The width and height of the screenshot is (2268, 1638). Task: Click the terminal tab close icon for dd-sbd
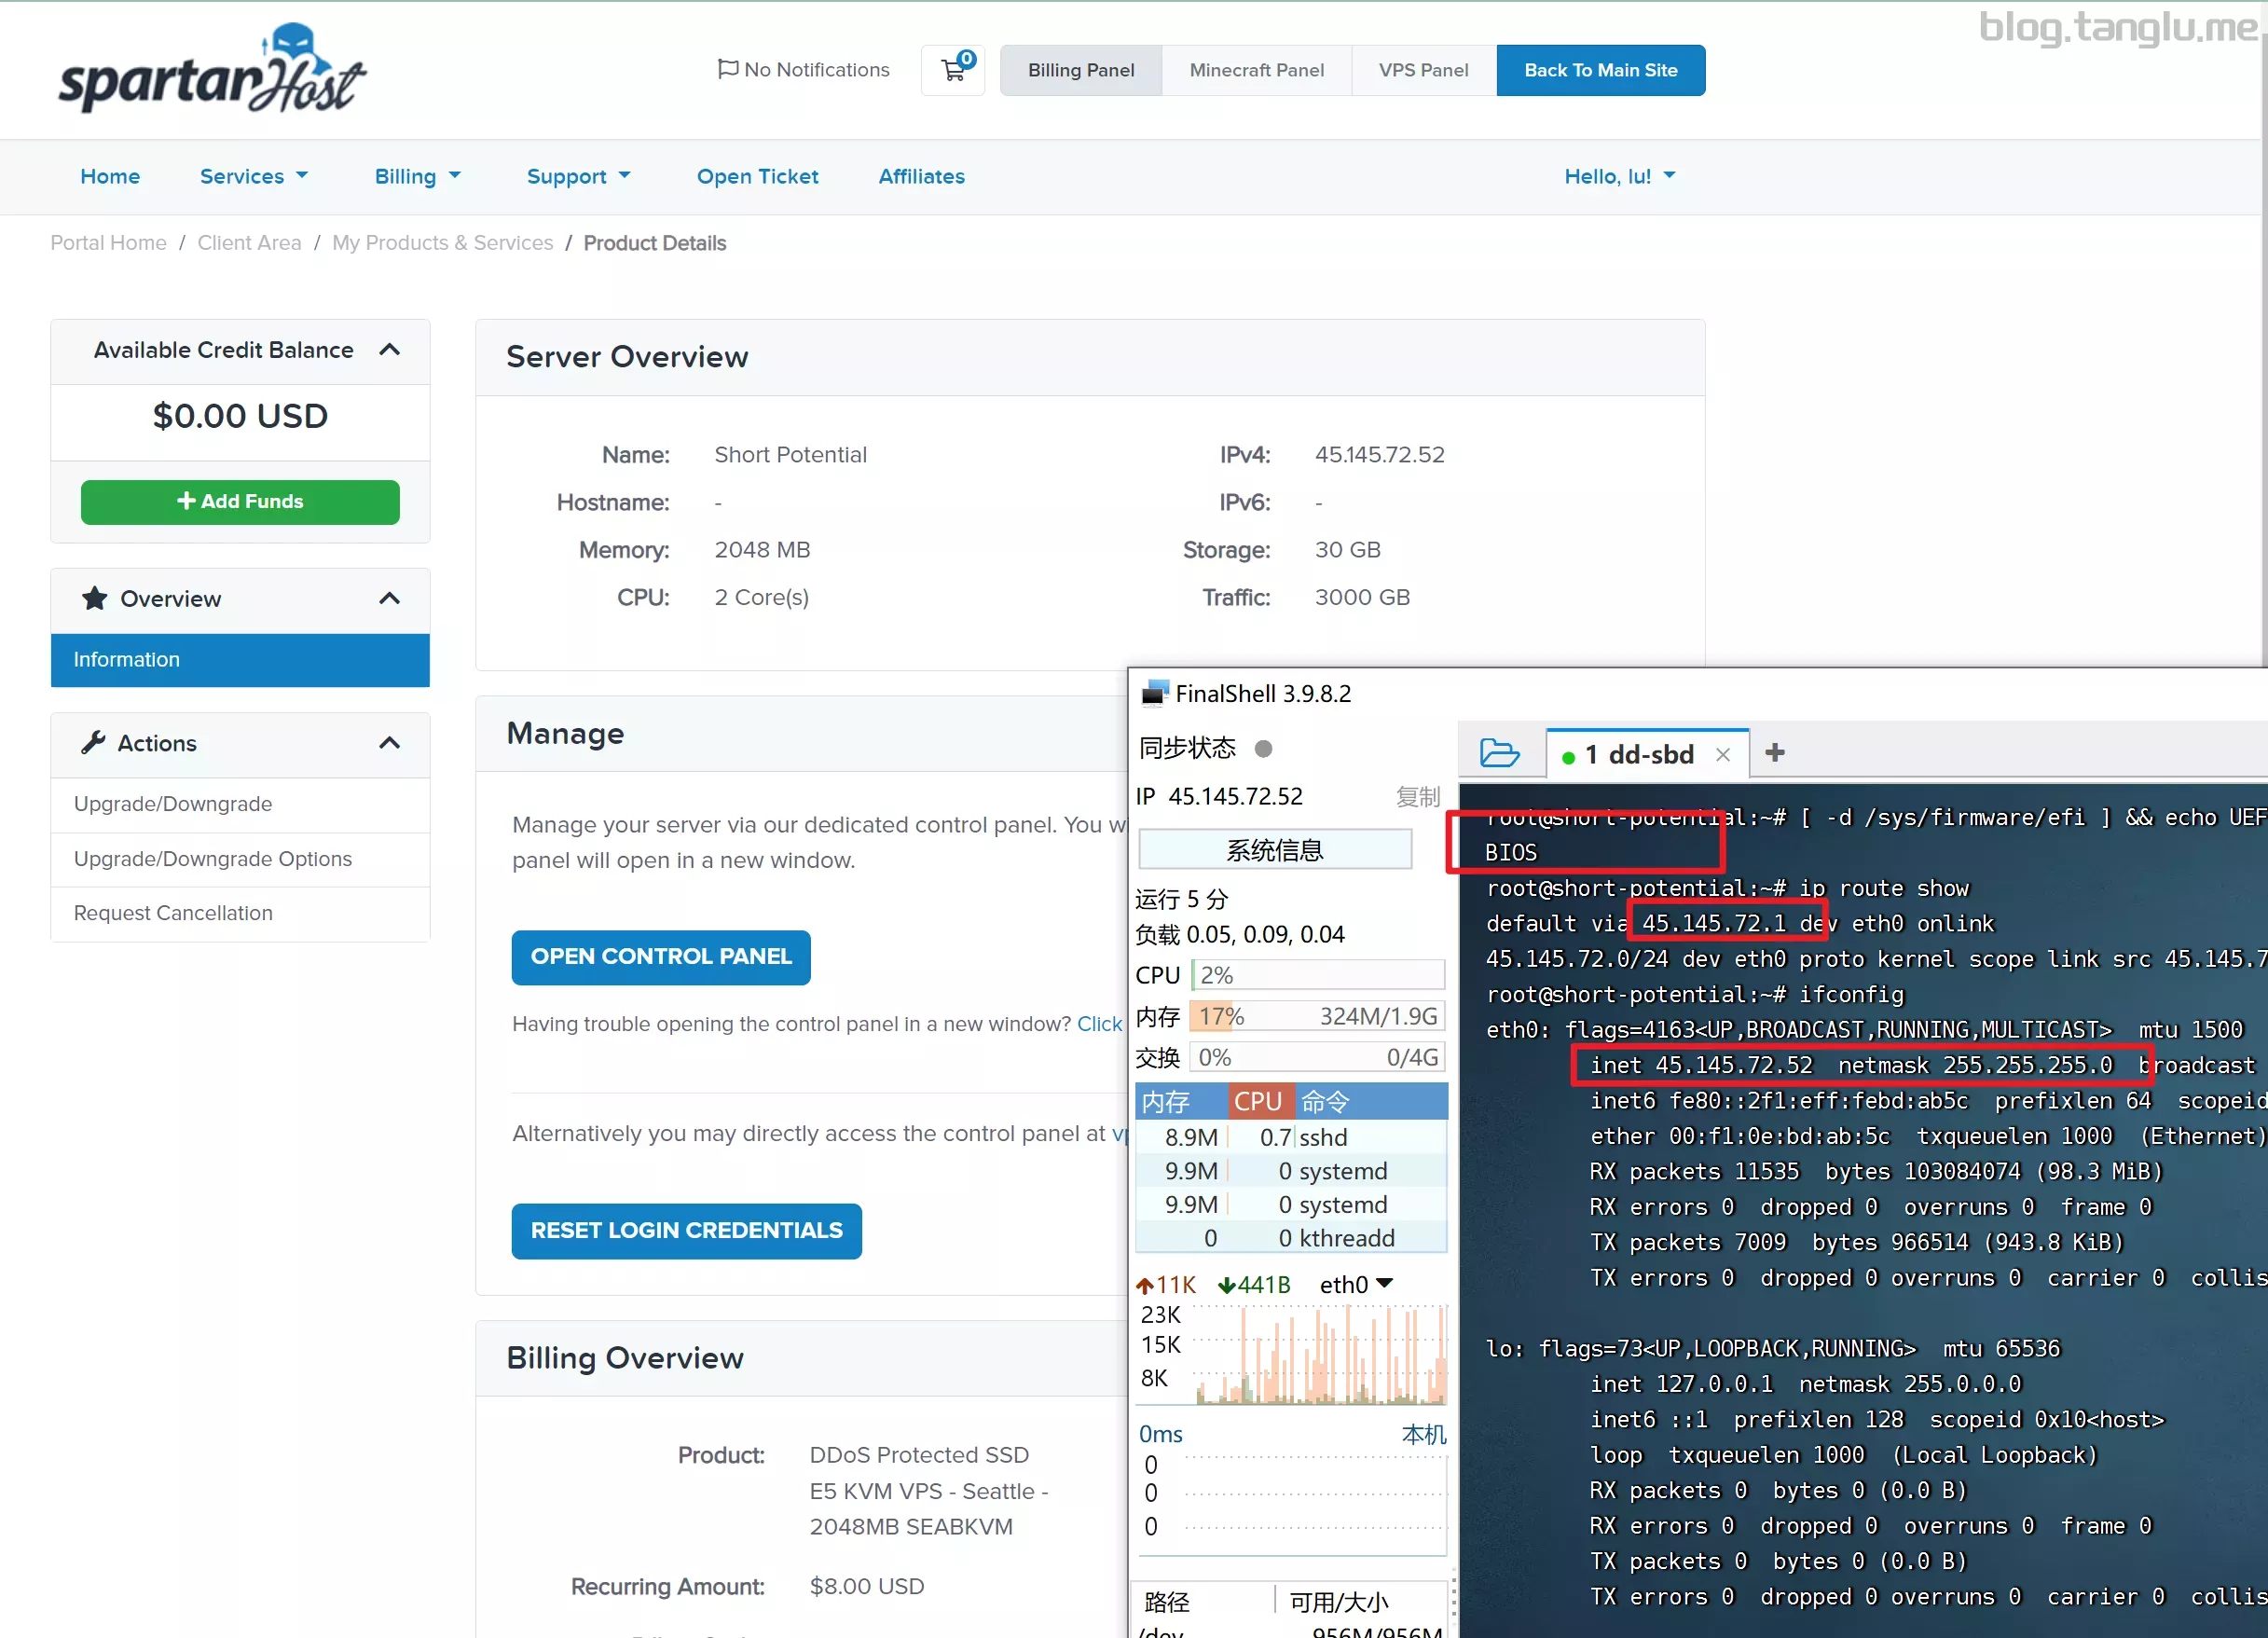[x=1725, y=754]
